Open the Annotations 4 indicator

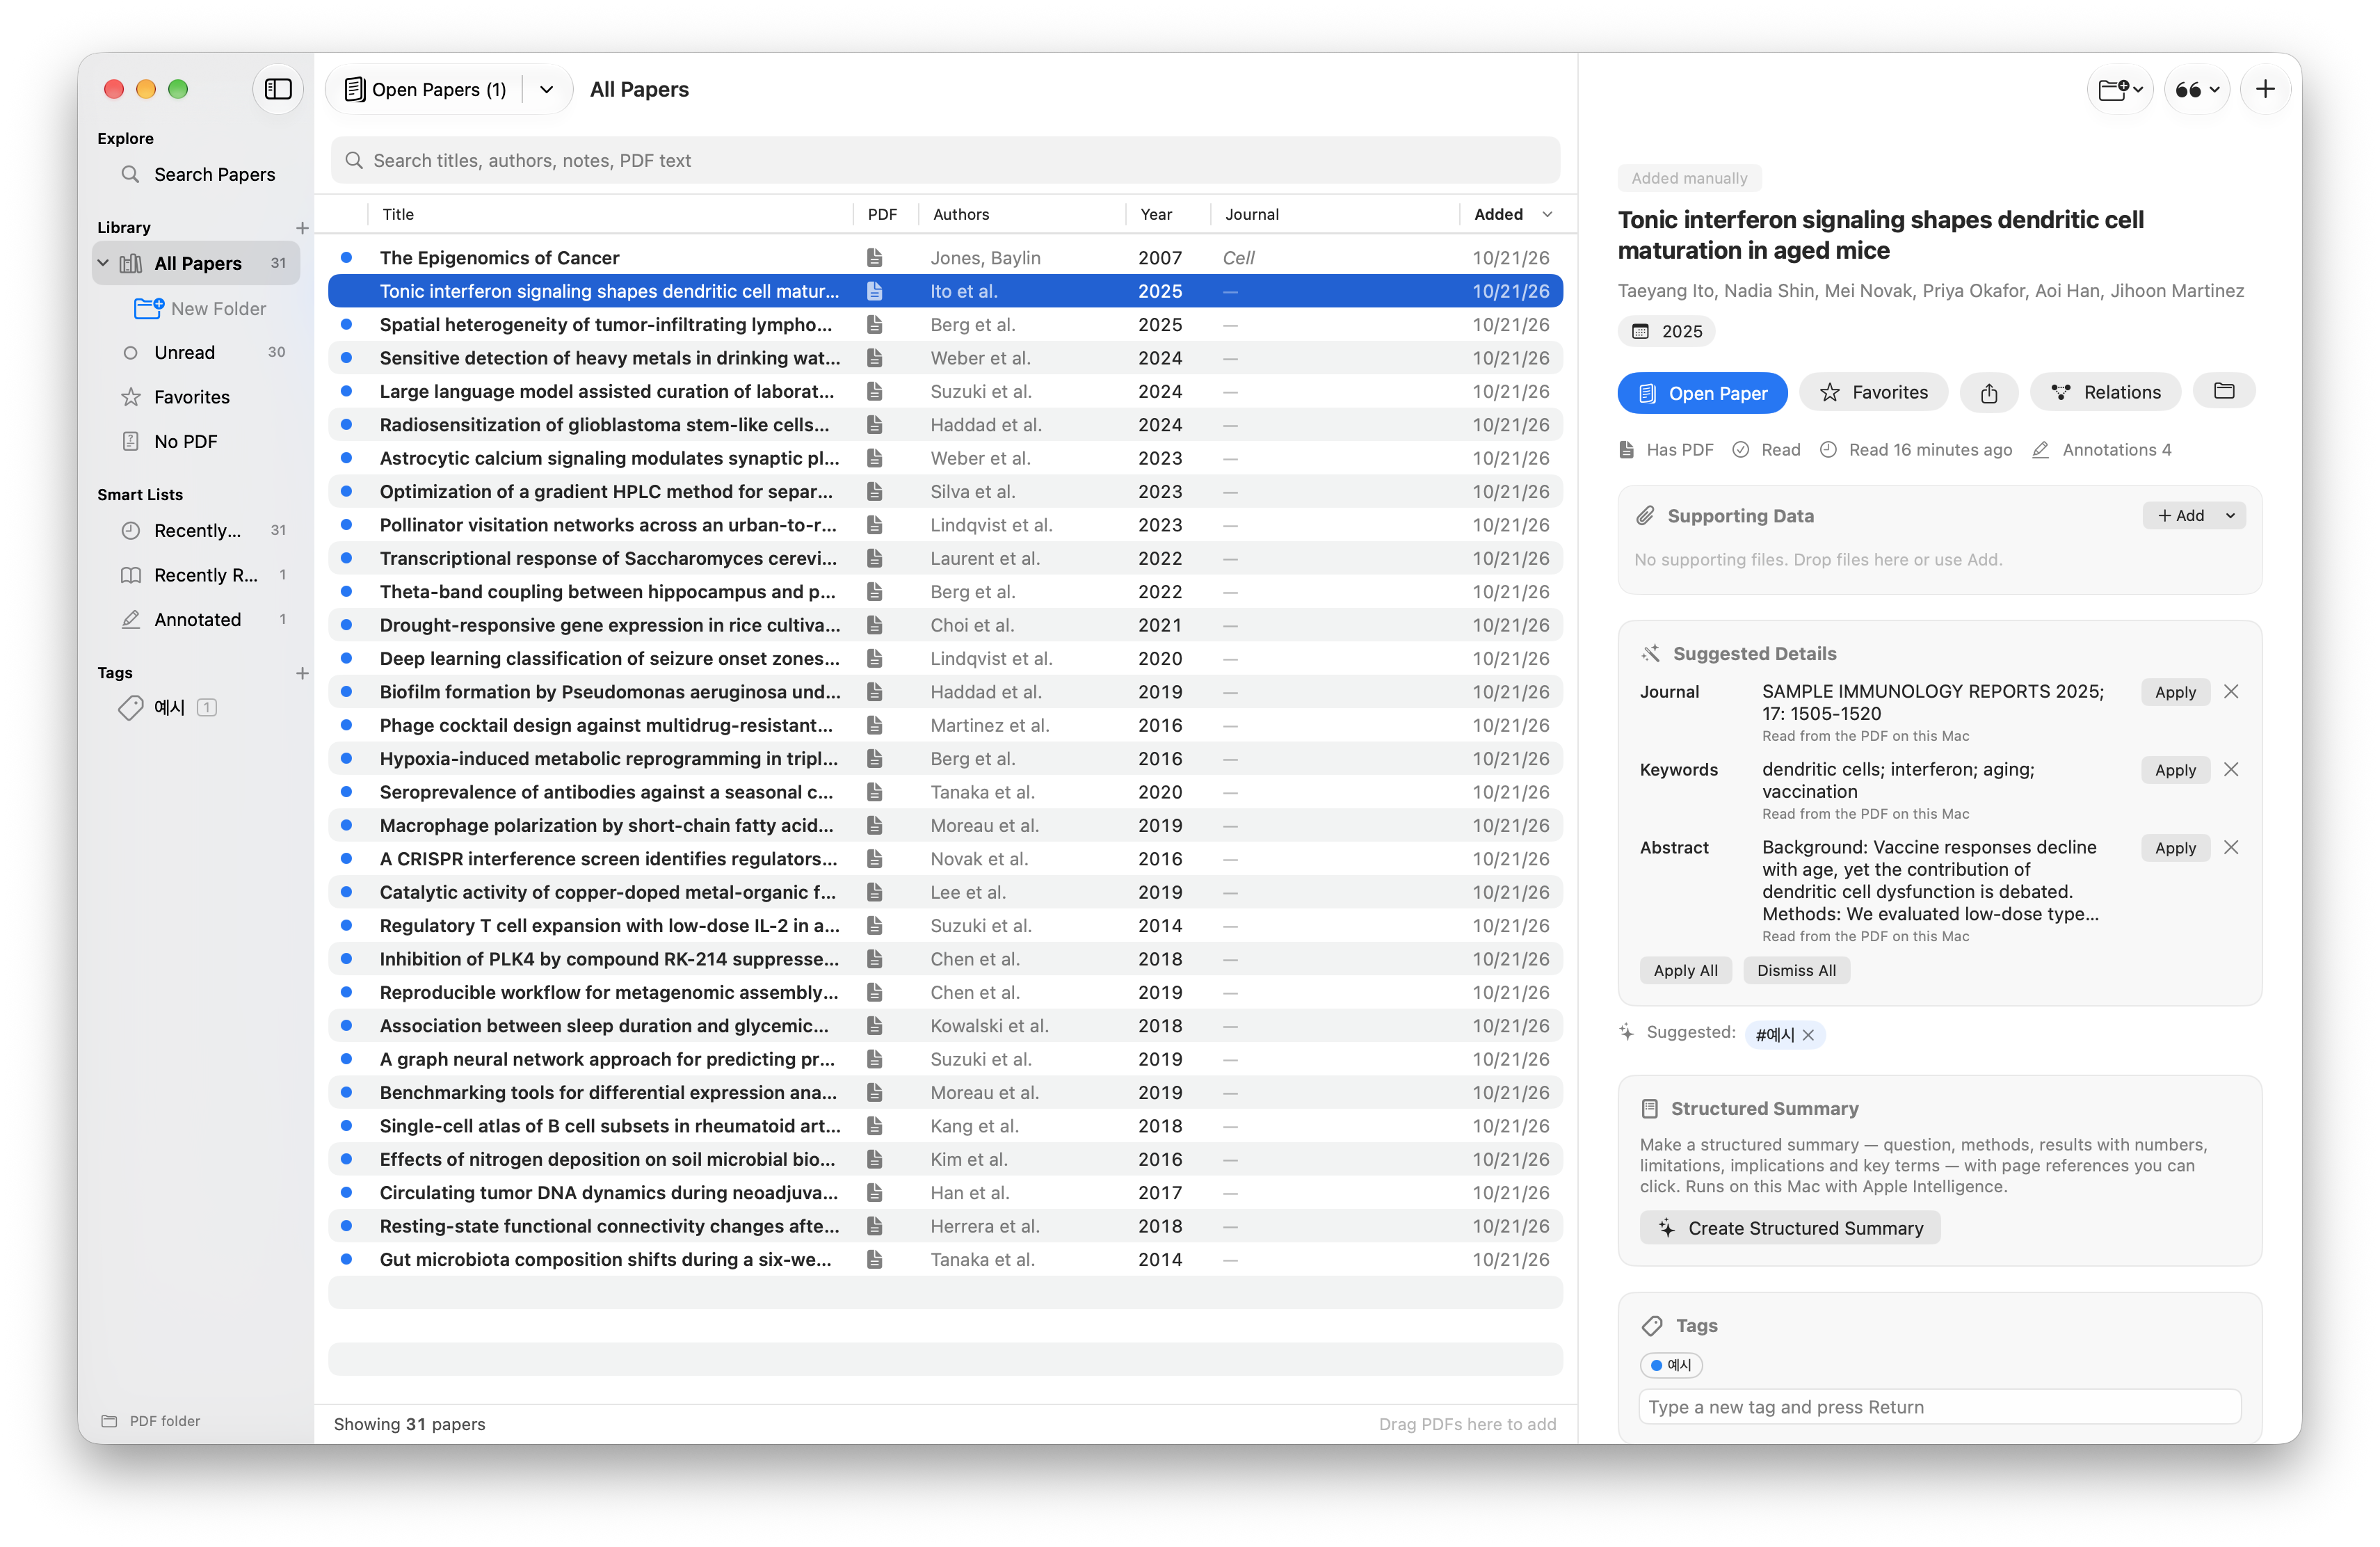coord(2102,450)
